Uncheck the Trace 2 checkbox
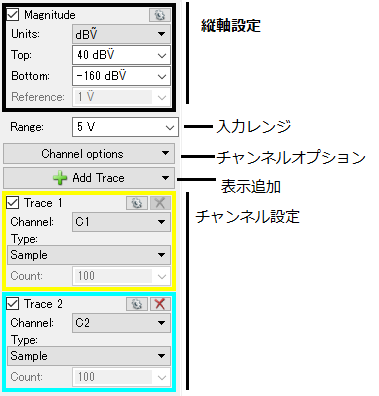 pyautogui.click(x=13, y=304)
